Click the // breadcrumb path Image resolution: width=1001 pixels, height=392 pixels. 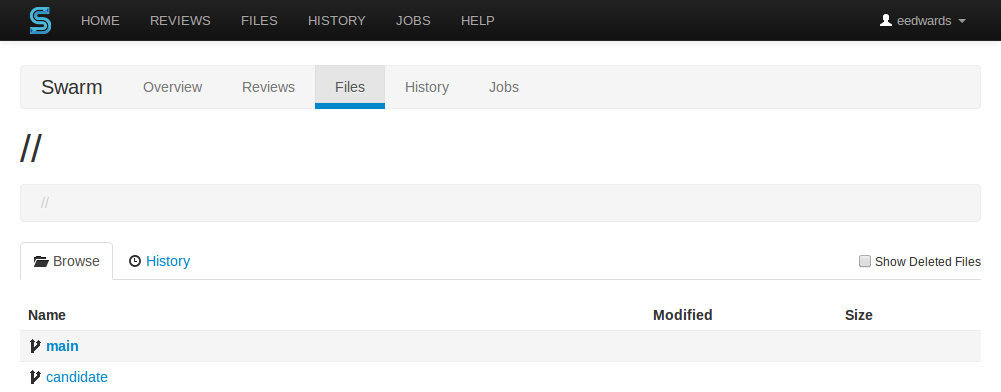point(45,203)
